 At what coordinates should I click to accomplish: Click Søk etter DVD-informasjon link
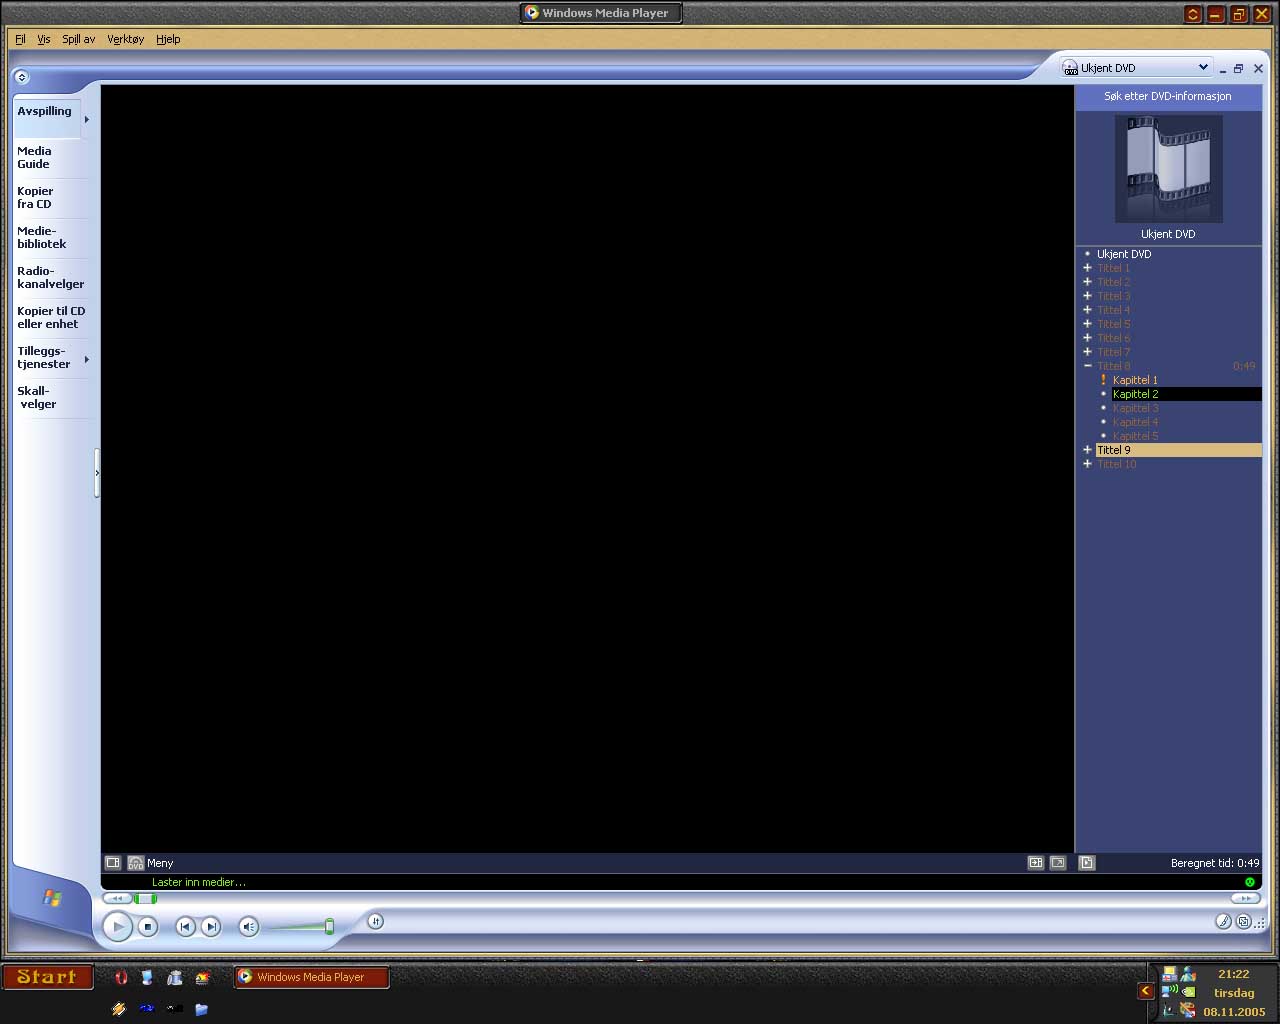1168,96
